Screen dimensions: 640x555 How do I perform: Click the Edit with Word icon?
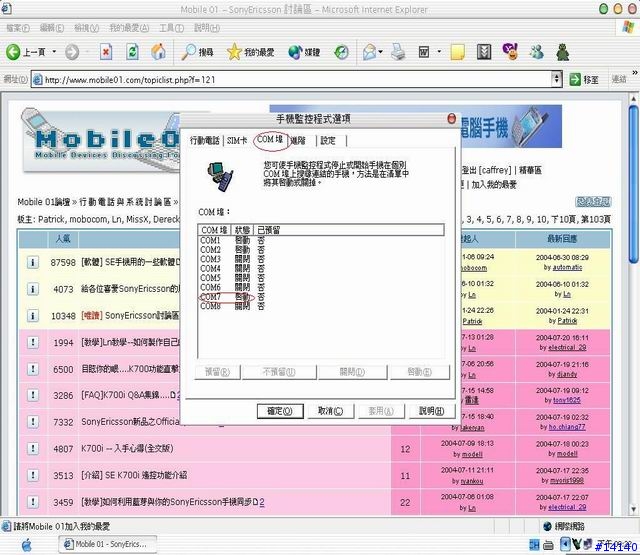pos(424,52)
